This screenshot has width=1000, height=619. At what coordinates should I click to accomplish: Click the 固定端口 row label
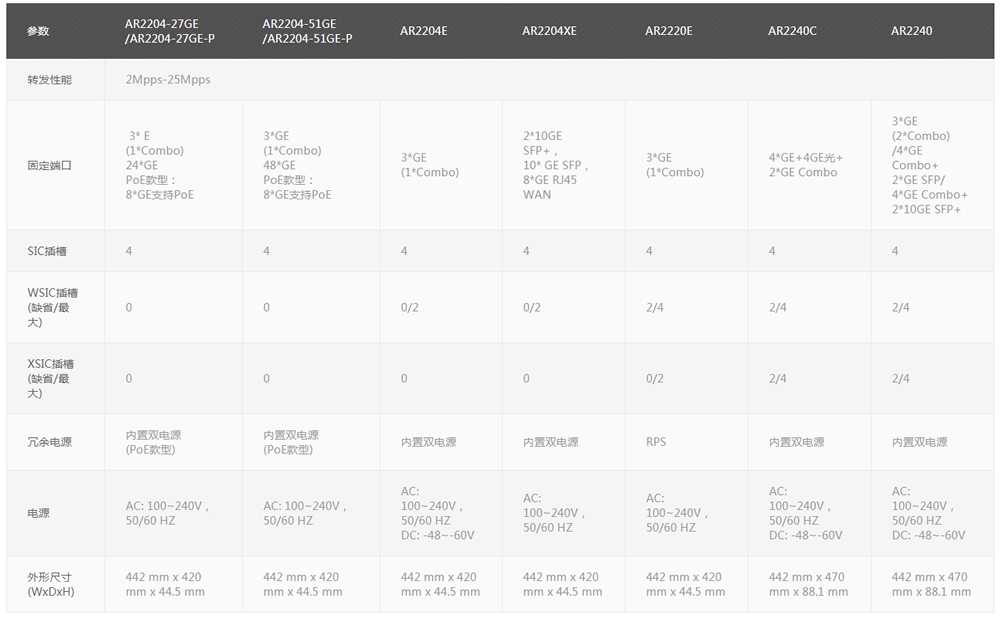coord(49,165)
